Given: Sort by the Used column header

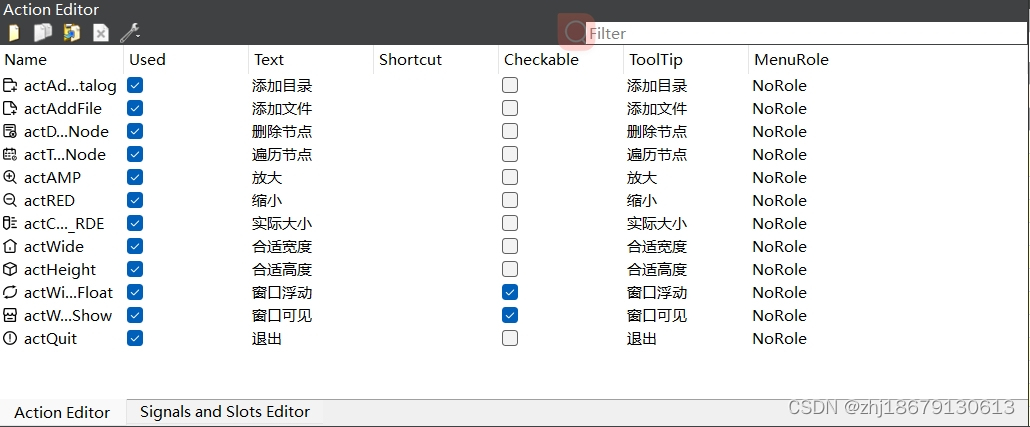Looking at the screenshot, I should click(x=186, y=60).
